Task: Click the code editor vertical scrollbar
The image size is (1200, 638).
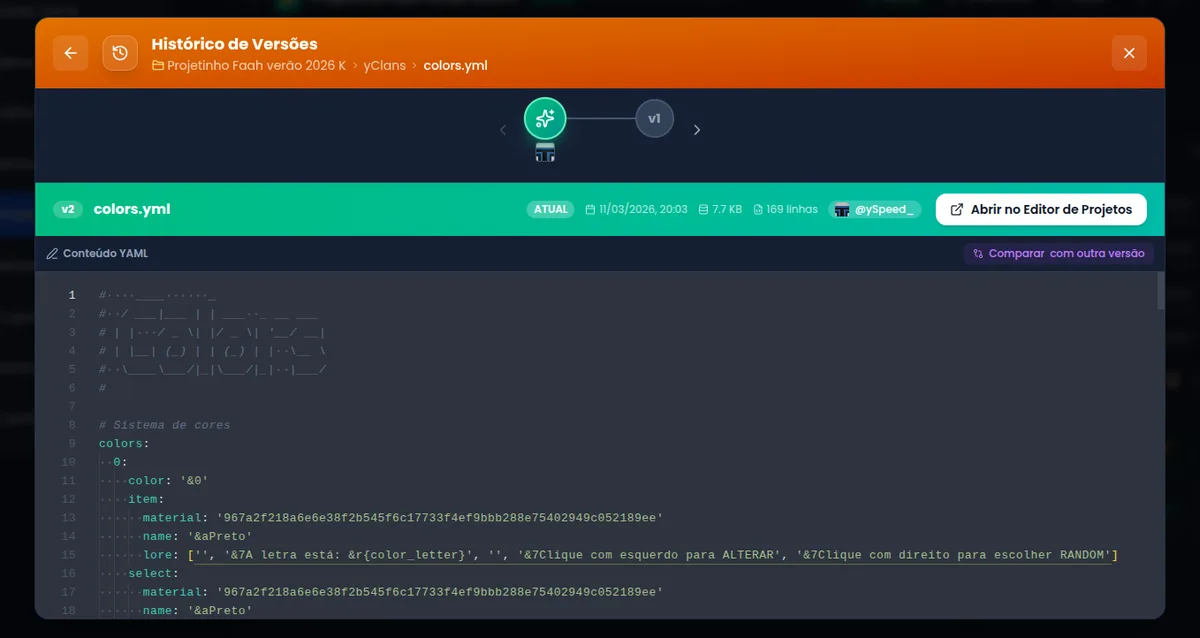Action: point(1160,291)
